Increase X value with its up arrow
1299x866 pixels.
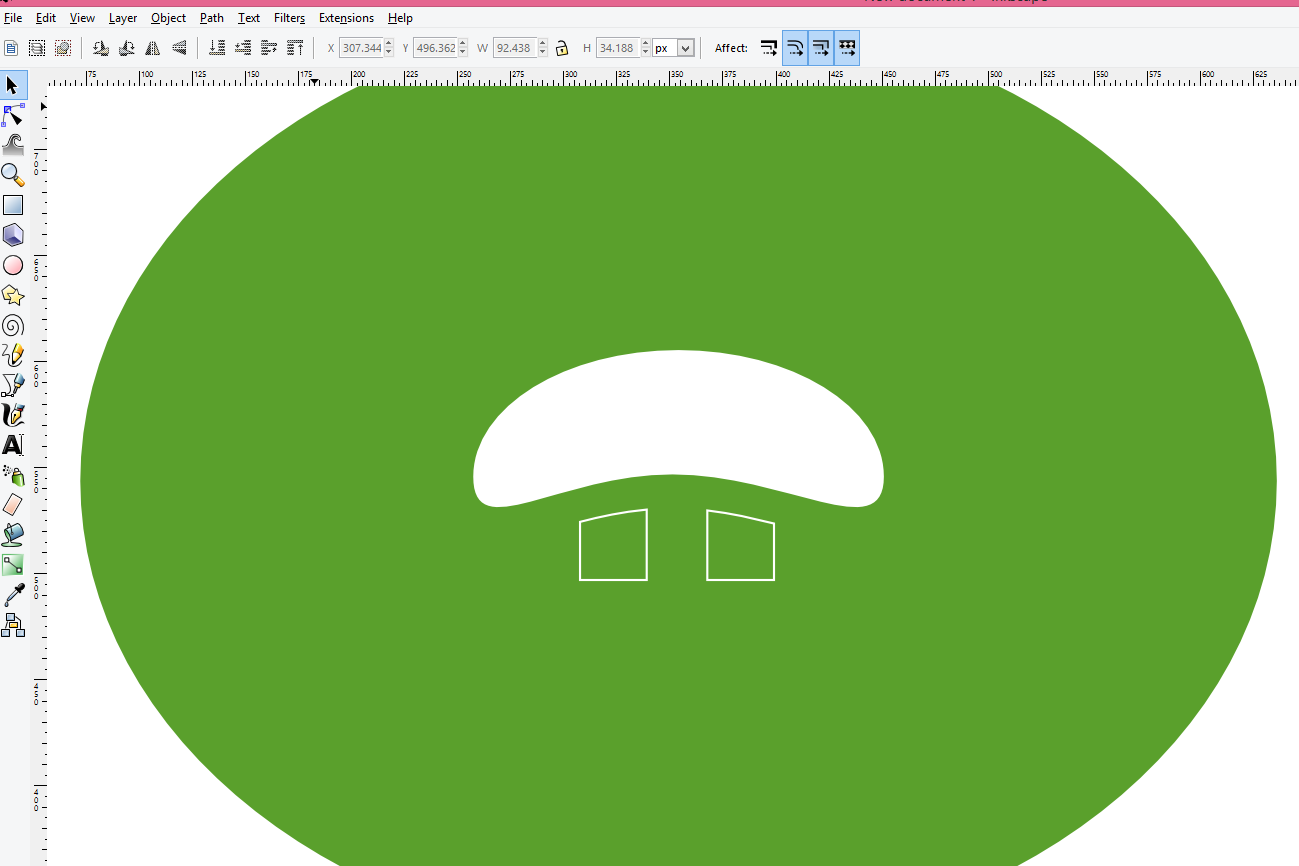pos(389,43)
